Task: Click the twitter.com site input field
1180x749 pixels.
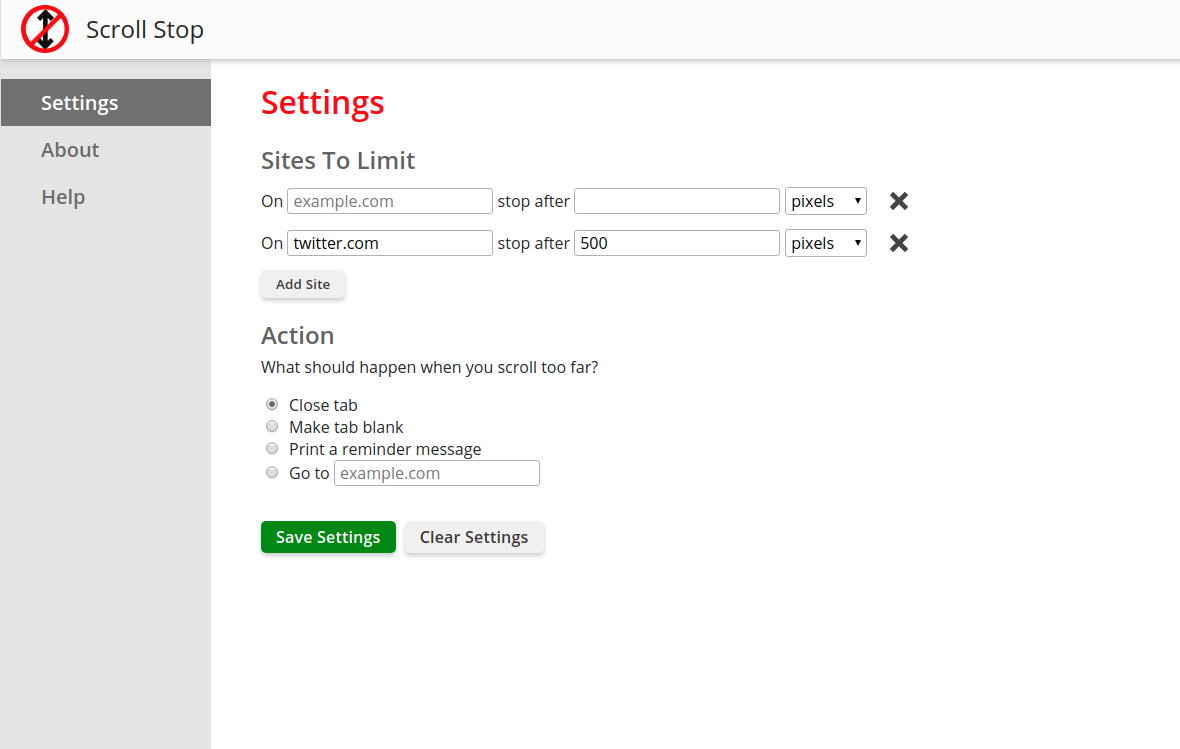Action: pyautogui.click(x=390, y=243)
